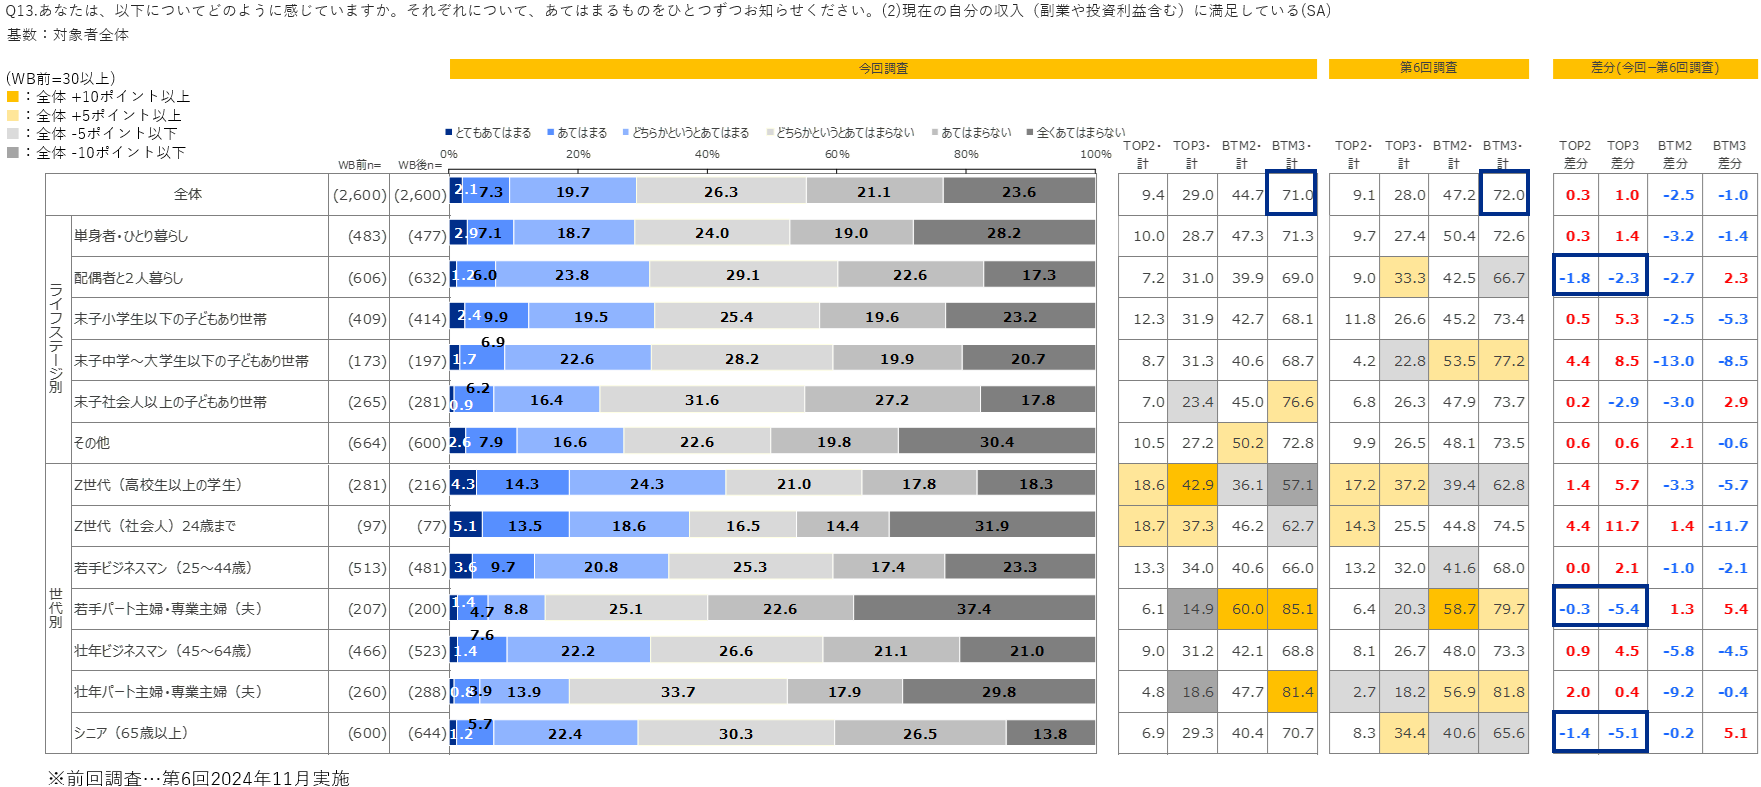Click the シニア（65歳以上） row label
This screenshot has width=1761, height=787.
131,733
